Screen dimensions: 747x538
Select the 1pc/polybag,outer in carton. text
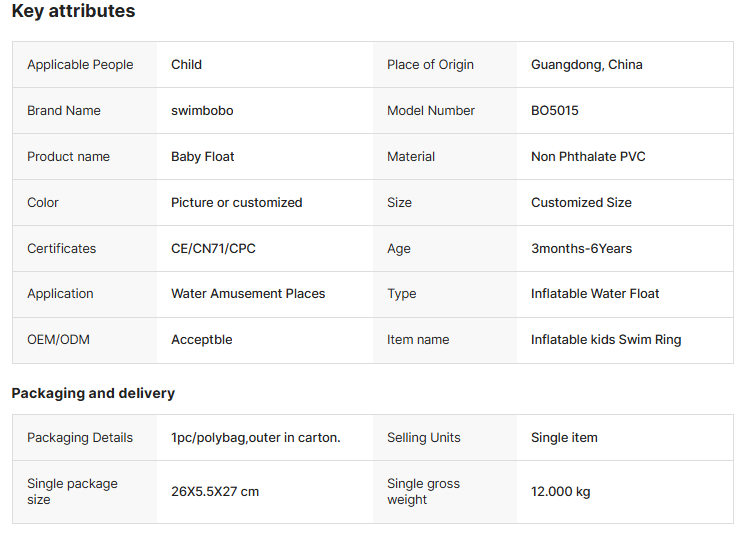tap(255, 438)
